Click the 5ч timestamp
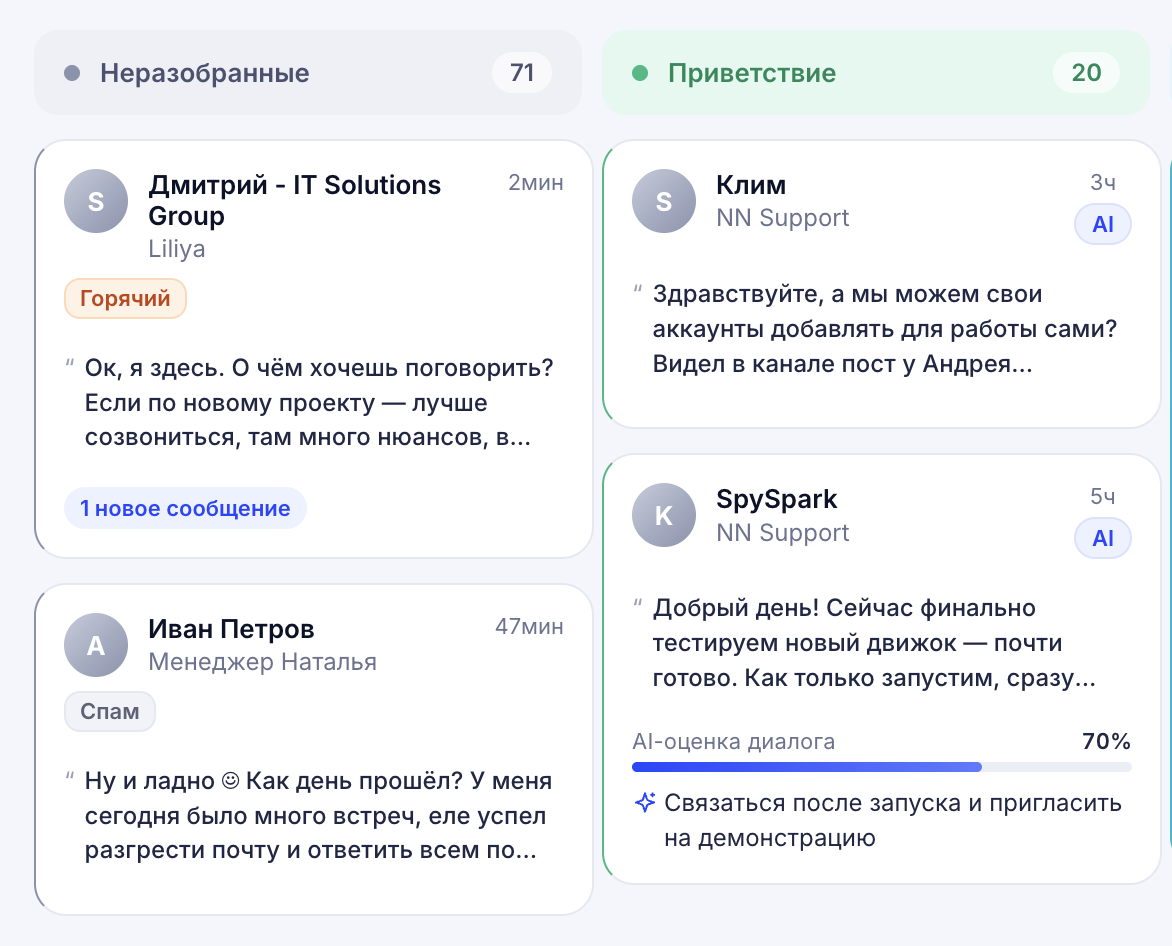The width and height of the screenshot is (1172, 946). pos(1103,496)
